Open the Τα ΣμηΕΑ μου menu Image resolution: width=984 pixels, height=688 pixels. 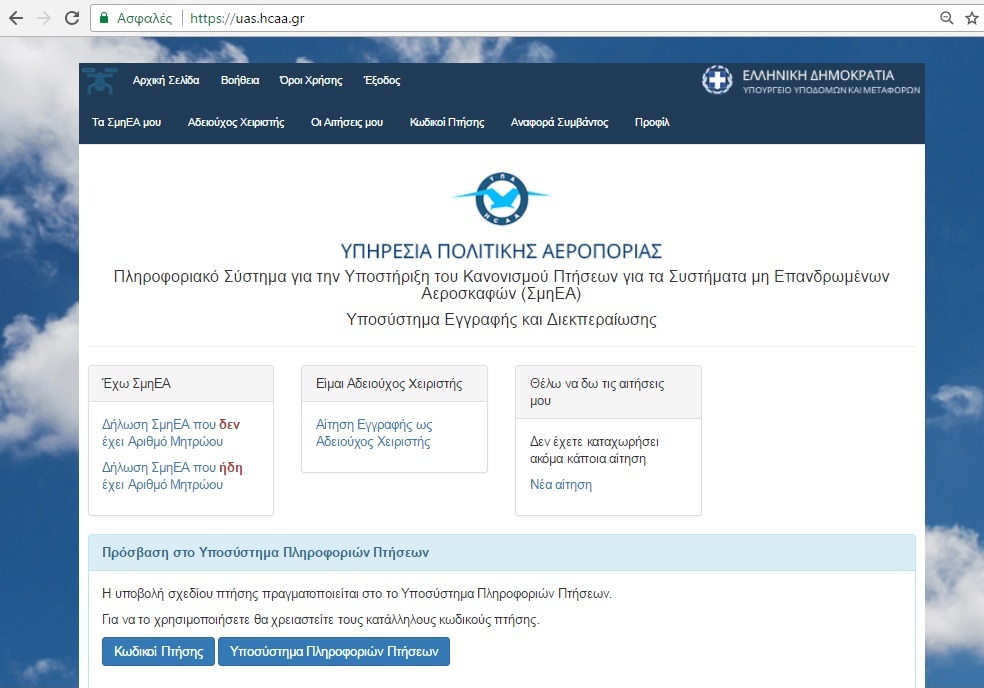click(127, 122)
